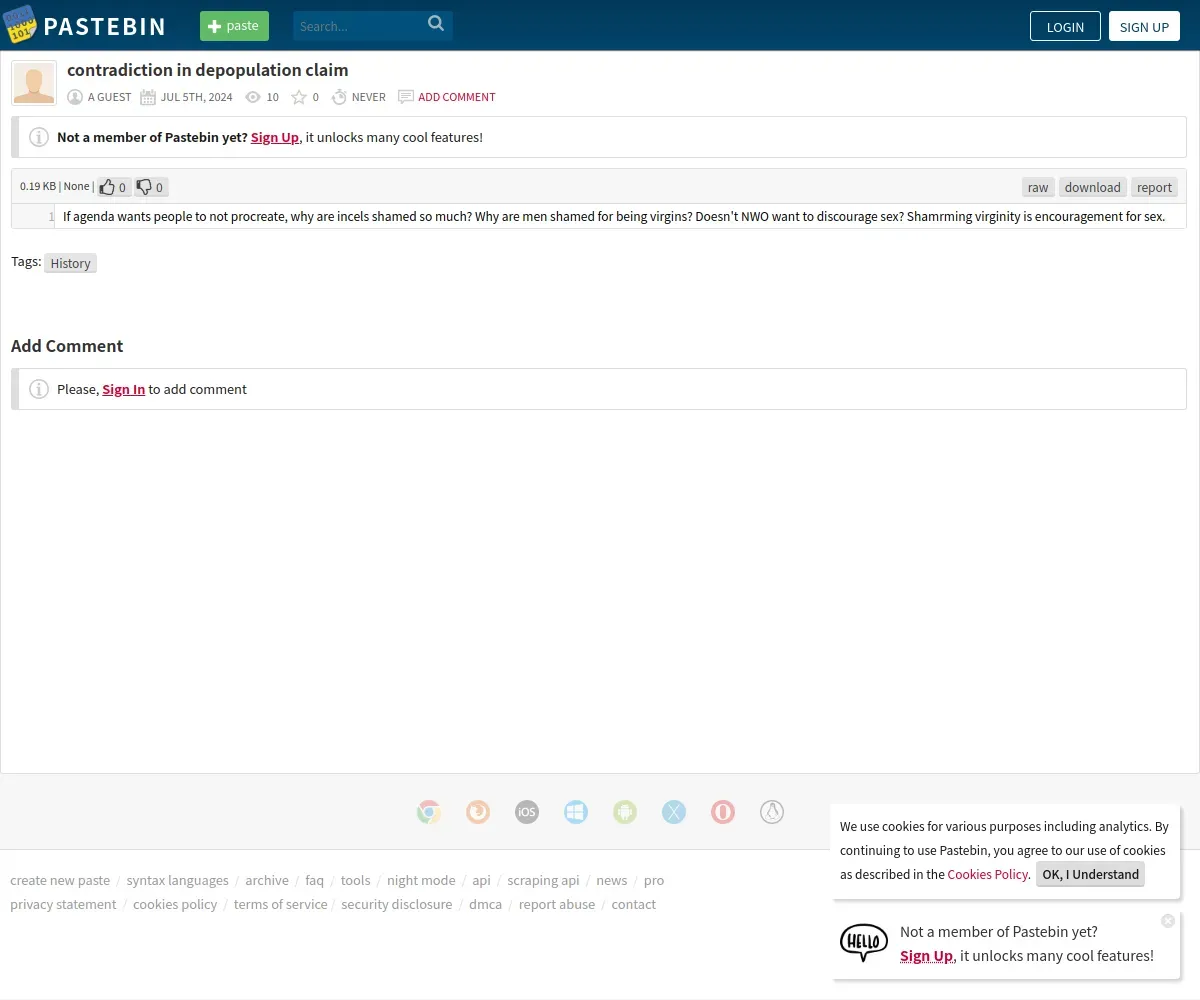Close the Hello sign-up popup
1200x1000 pixels.
coord(1168,921)
